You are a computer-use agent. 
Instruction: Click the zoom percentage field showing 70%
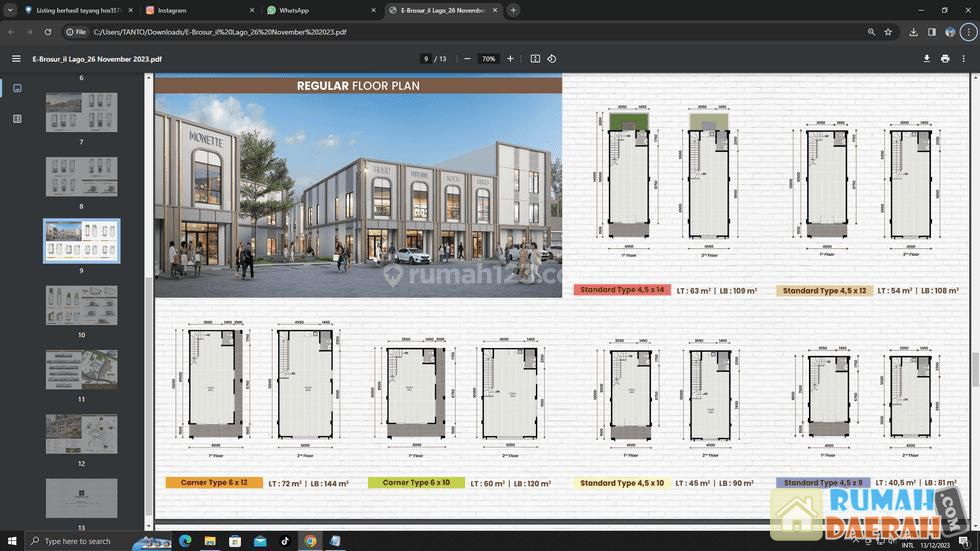click(488, 59)
